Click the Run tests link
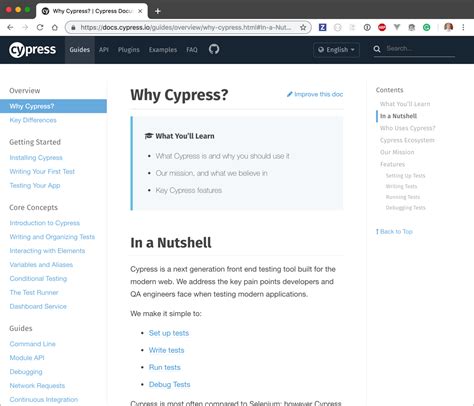The height and width of the screenshot is (406, 474). point(165,367)
